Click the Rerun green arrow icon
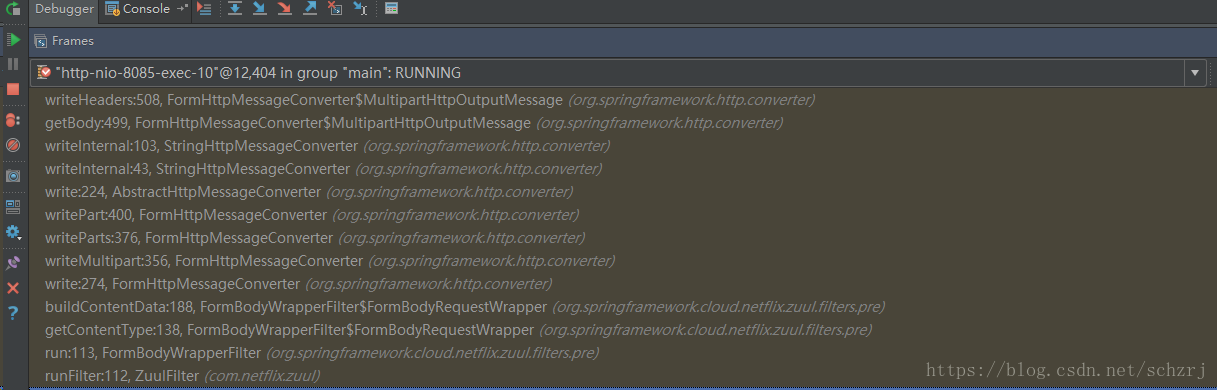The width and height of the screenshot is (1217, 390). [13, 8]
